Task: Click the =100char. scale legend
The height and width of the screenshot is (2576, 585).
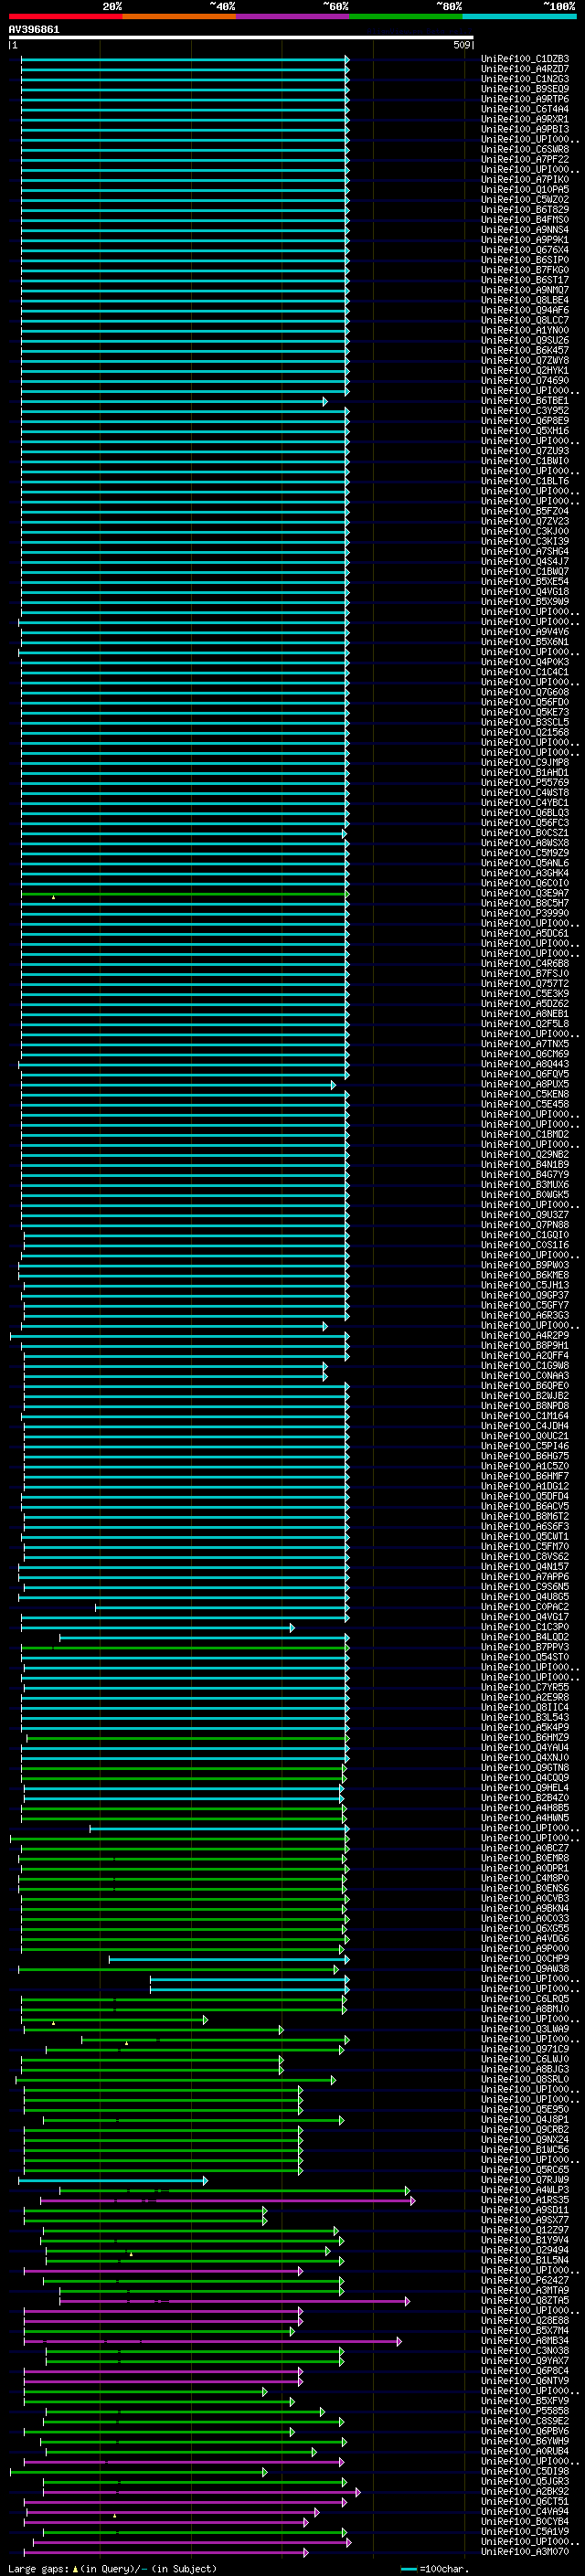Action: 436,2570
